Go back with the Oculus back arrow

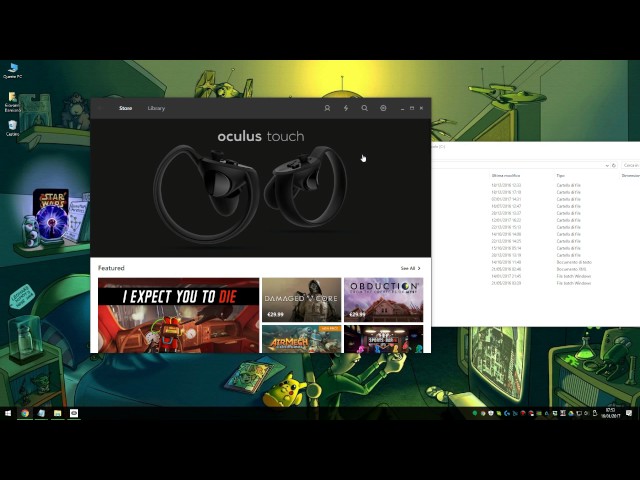pyautogui.click(x=100, y=108)
